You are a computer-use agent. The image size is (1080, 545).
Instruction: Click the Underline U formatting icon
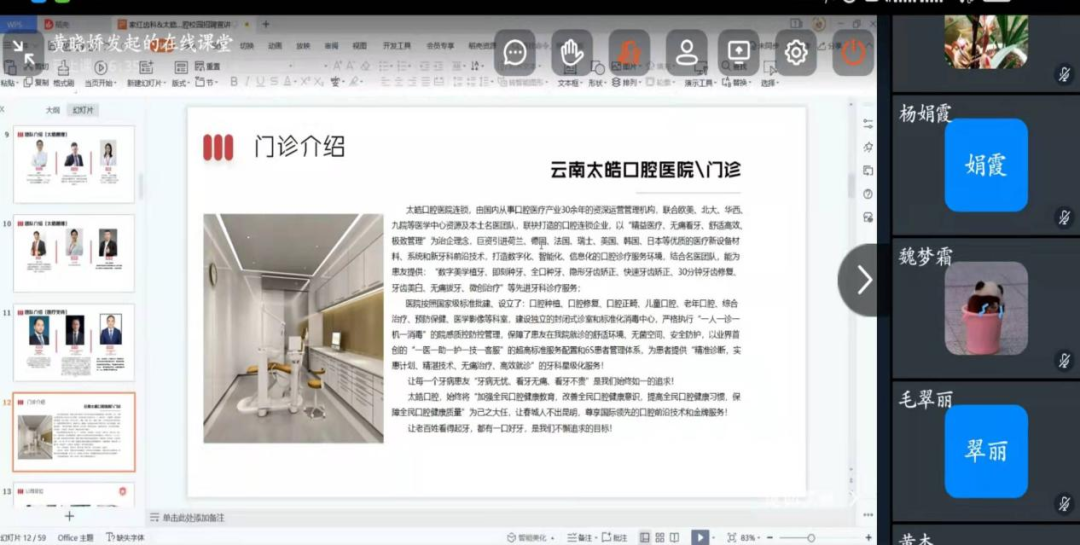tap(260, 82)
